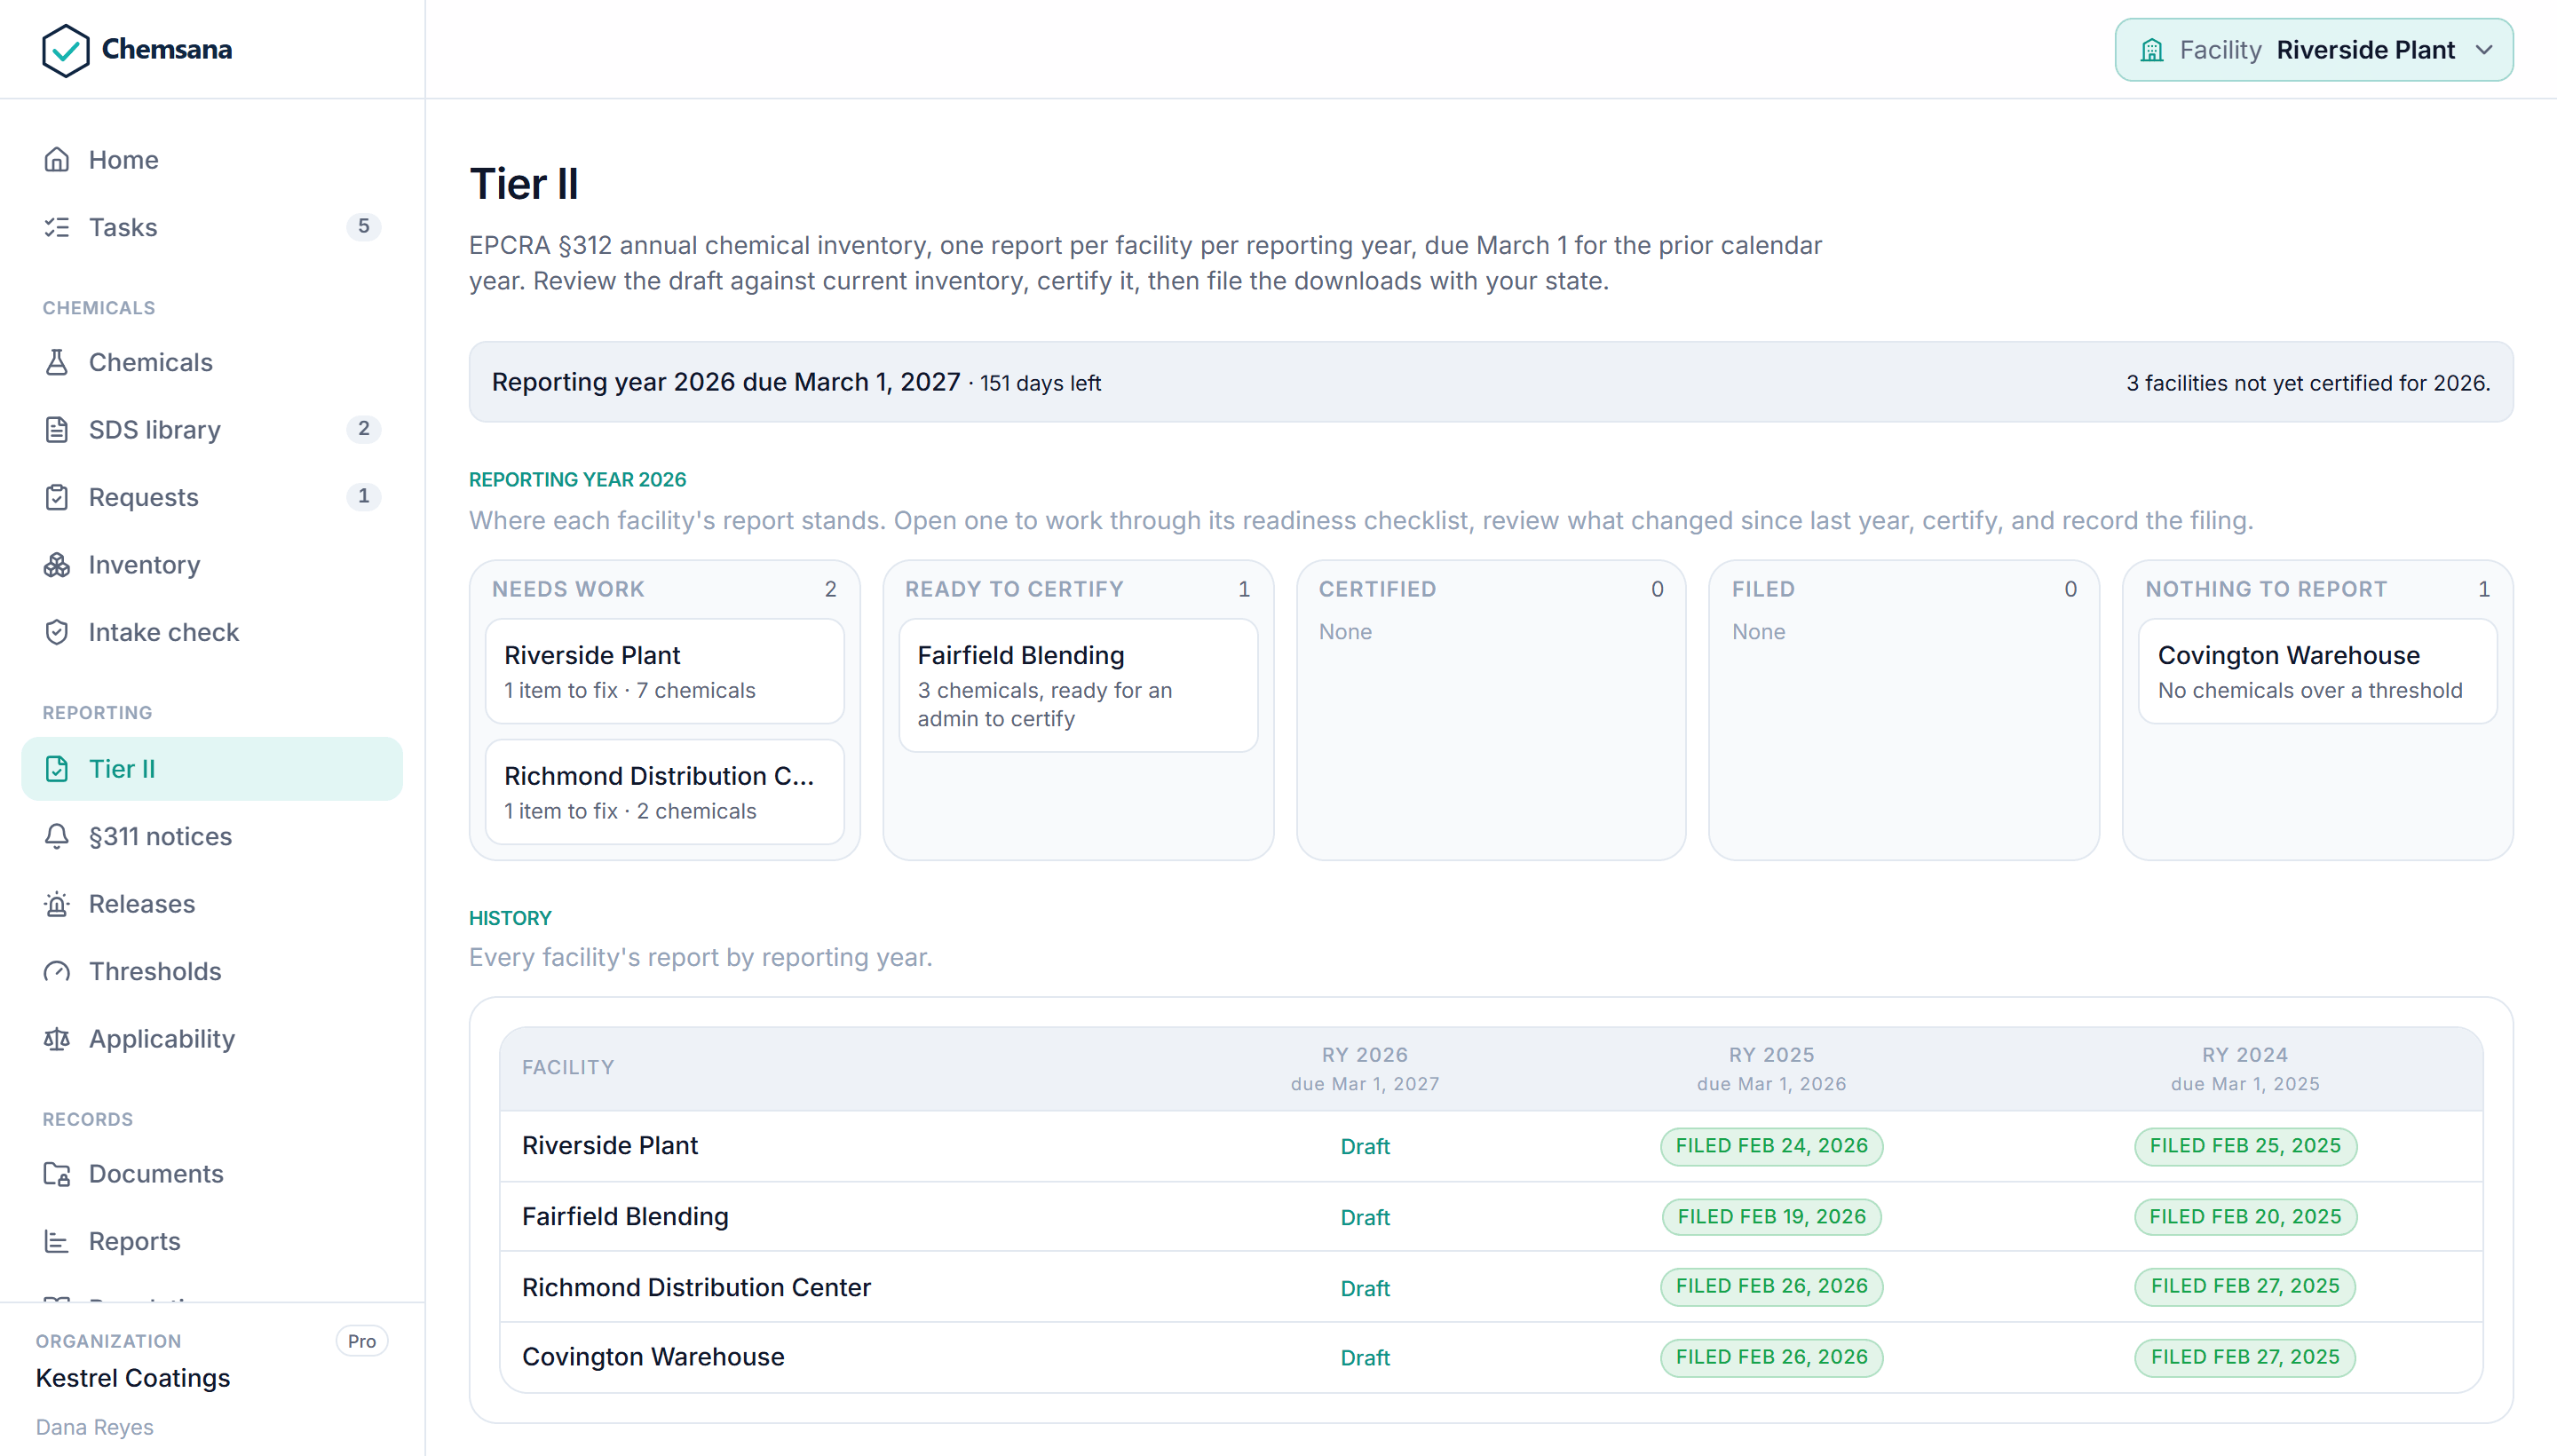
Task: Navigate to Thresholds in sidebar
Action: (212, 971)
